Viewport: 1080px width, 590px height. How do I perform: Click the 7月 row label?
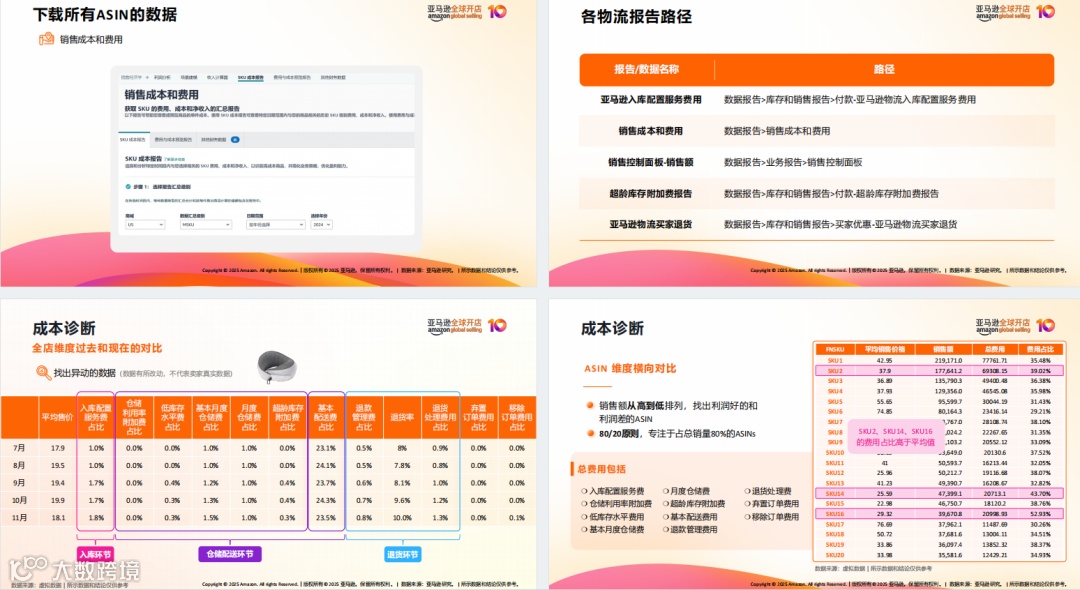point(19,448)
